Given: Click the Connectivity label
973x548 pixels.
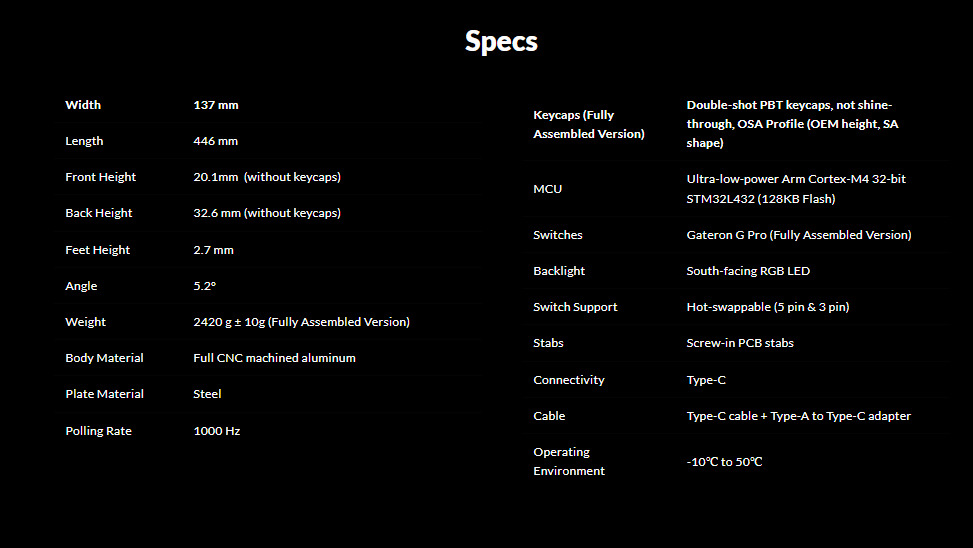Looking at the screenshot, I should coord(568,380).
